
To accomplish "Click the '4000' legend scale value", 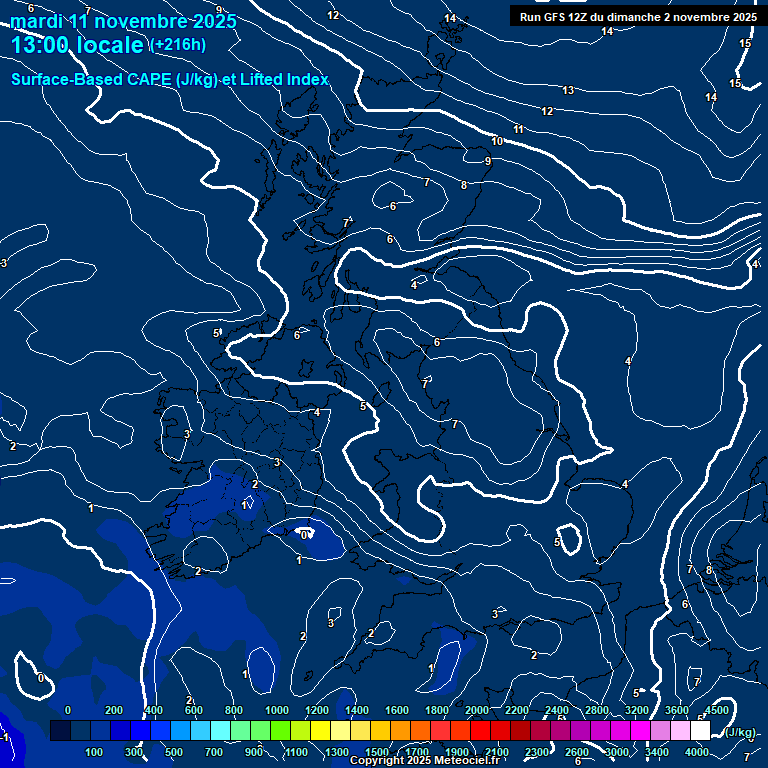I will pos(696,752).
